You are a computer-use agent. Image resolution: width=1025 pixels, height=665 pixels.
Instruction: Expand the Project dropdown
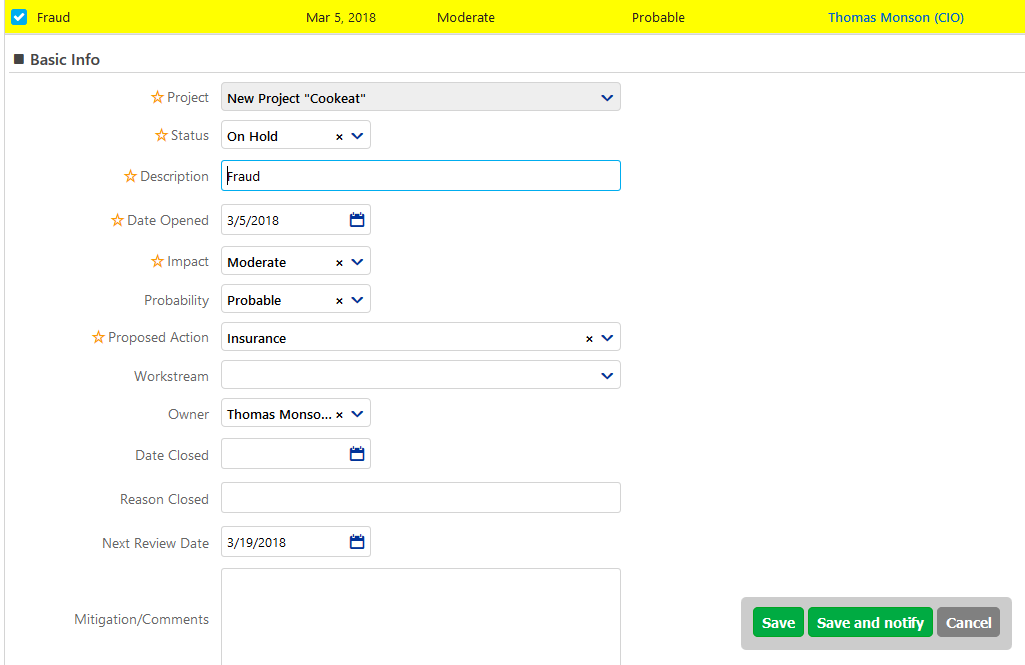606,98
